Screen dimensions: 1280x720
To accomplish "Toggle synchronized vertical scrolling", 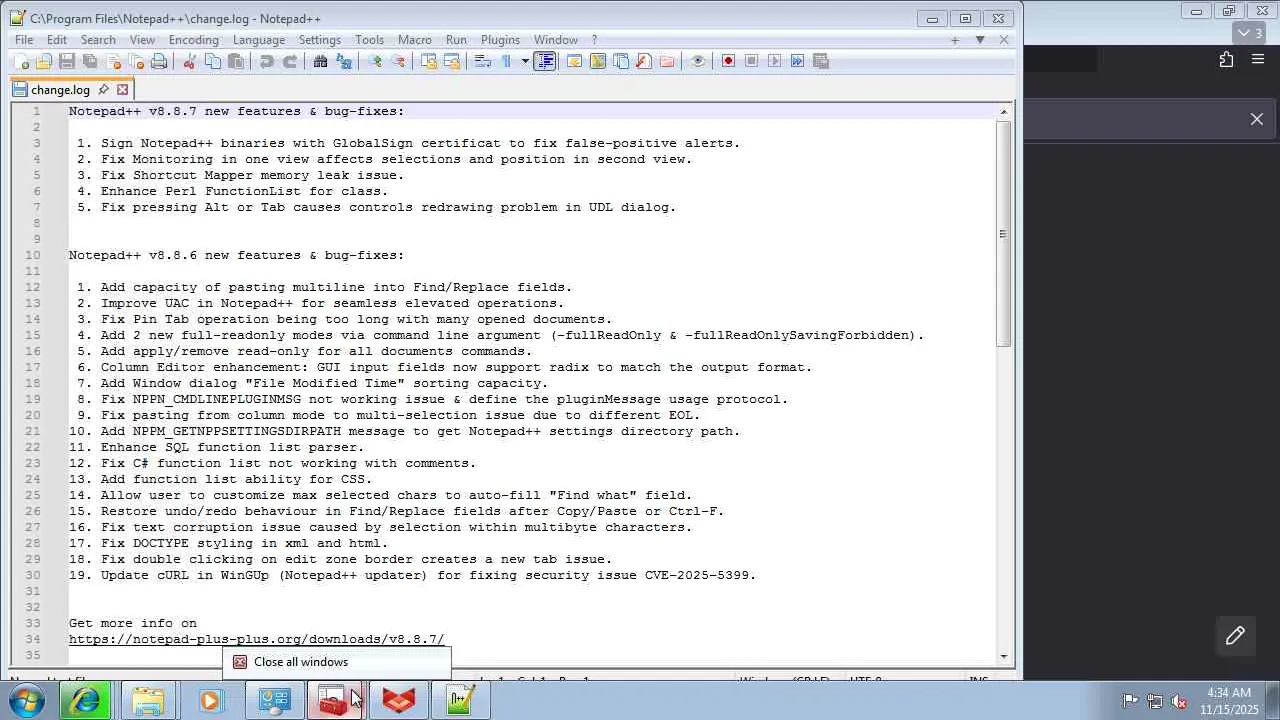I will (428, 61).
